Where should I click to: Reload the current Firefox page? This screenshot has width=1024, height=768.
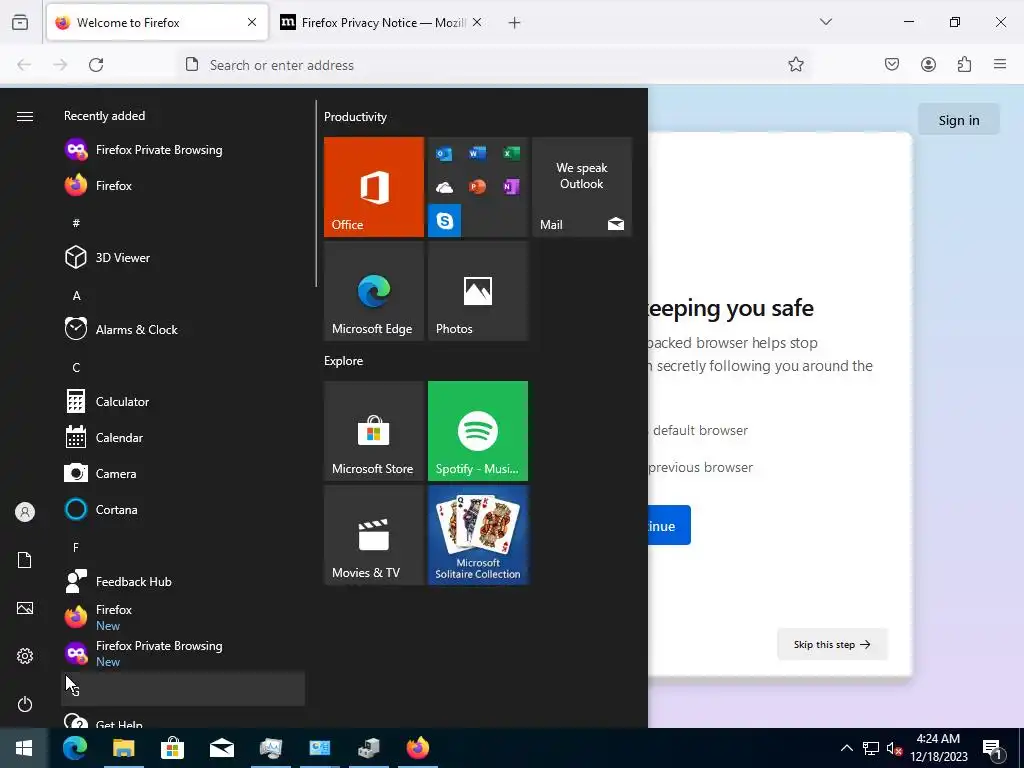[x=96, y=65]
